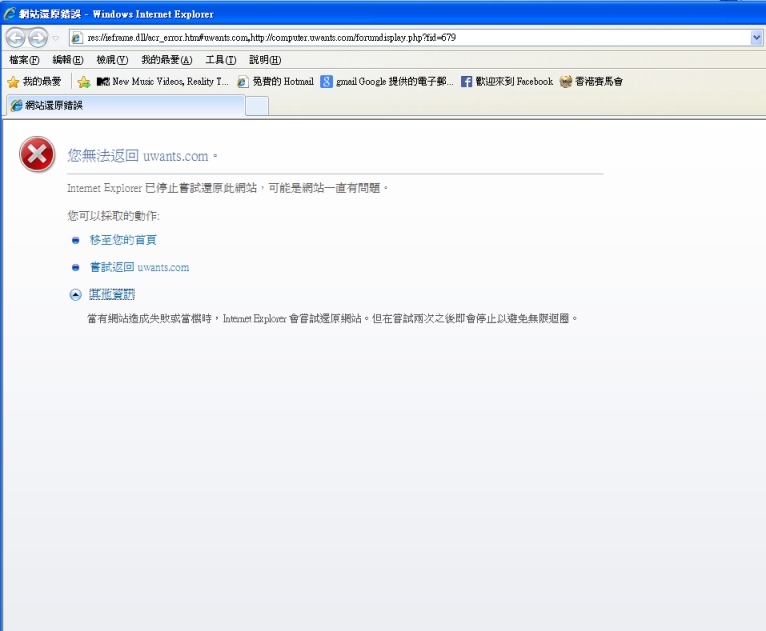Open the 工具(T) menu
766x631 pixels.
[x=221, y=60]
